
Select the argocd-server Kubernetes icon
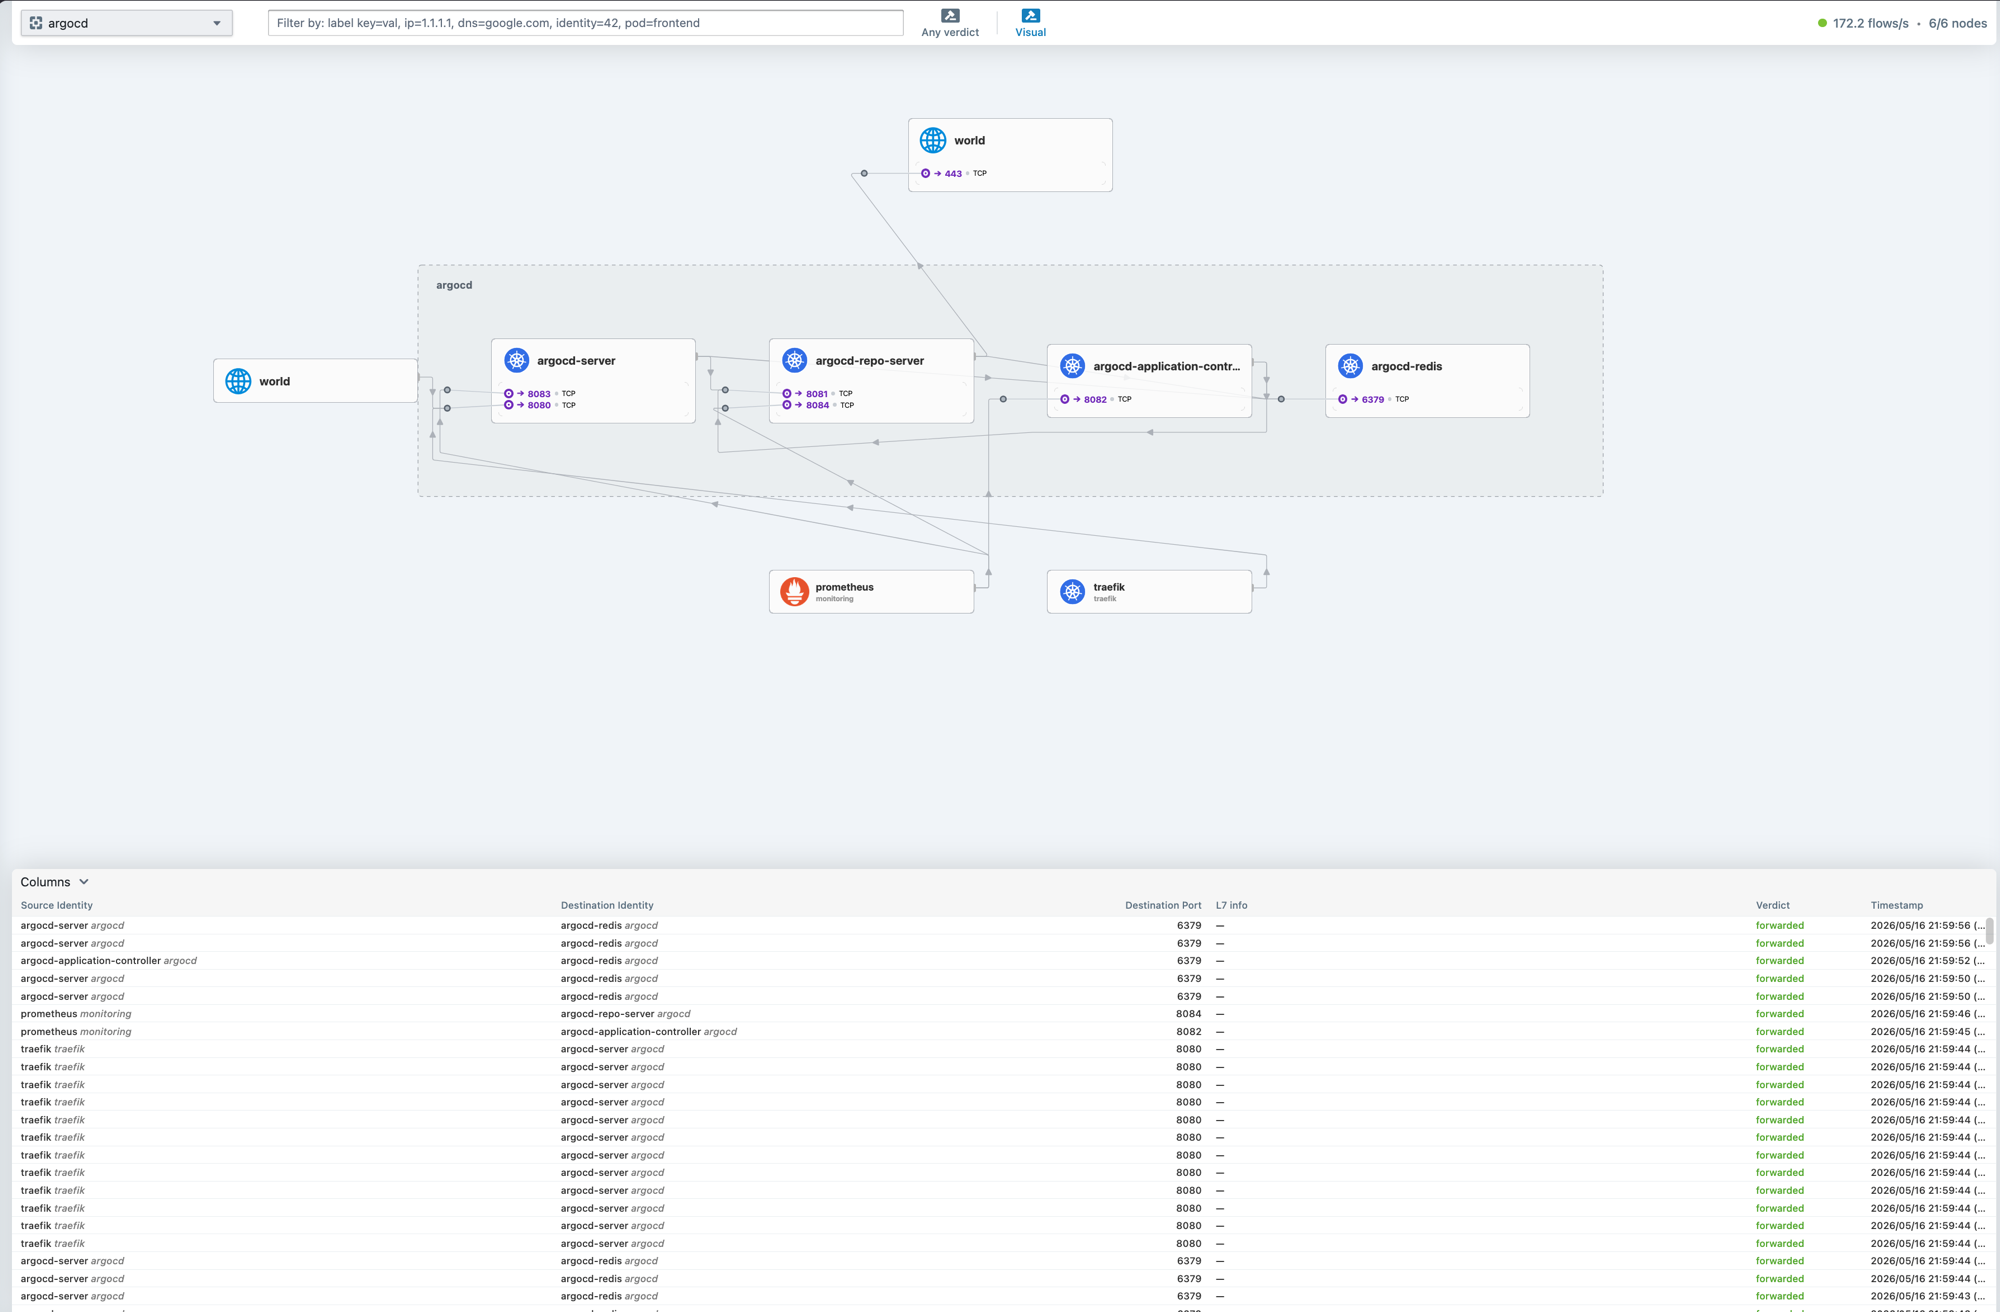516,361
